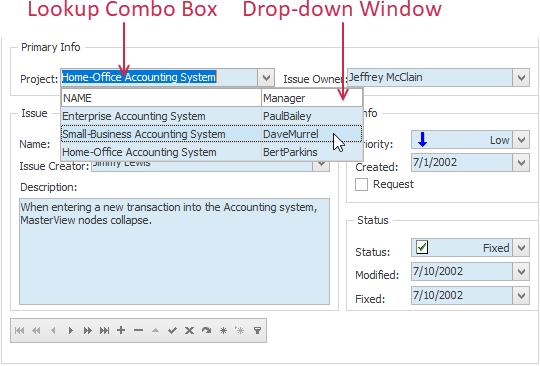Open the Project lookup combo dropdown arrow
The height and width of the screenshot is (366, 540).
(x=266, y=77)
